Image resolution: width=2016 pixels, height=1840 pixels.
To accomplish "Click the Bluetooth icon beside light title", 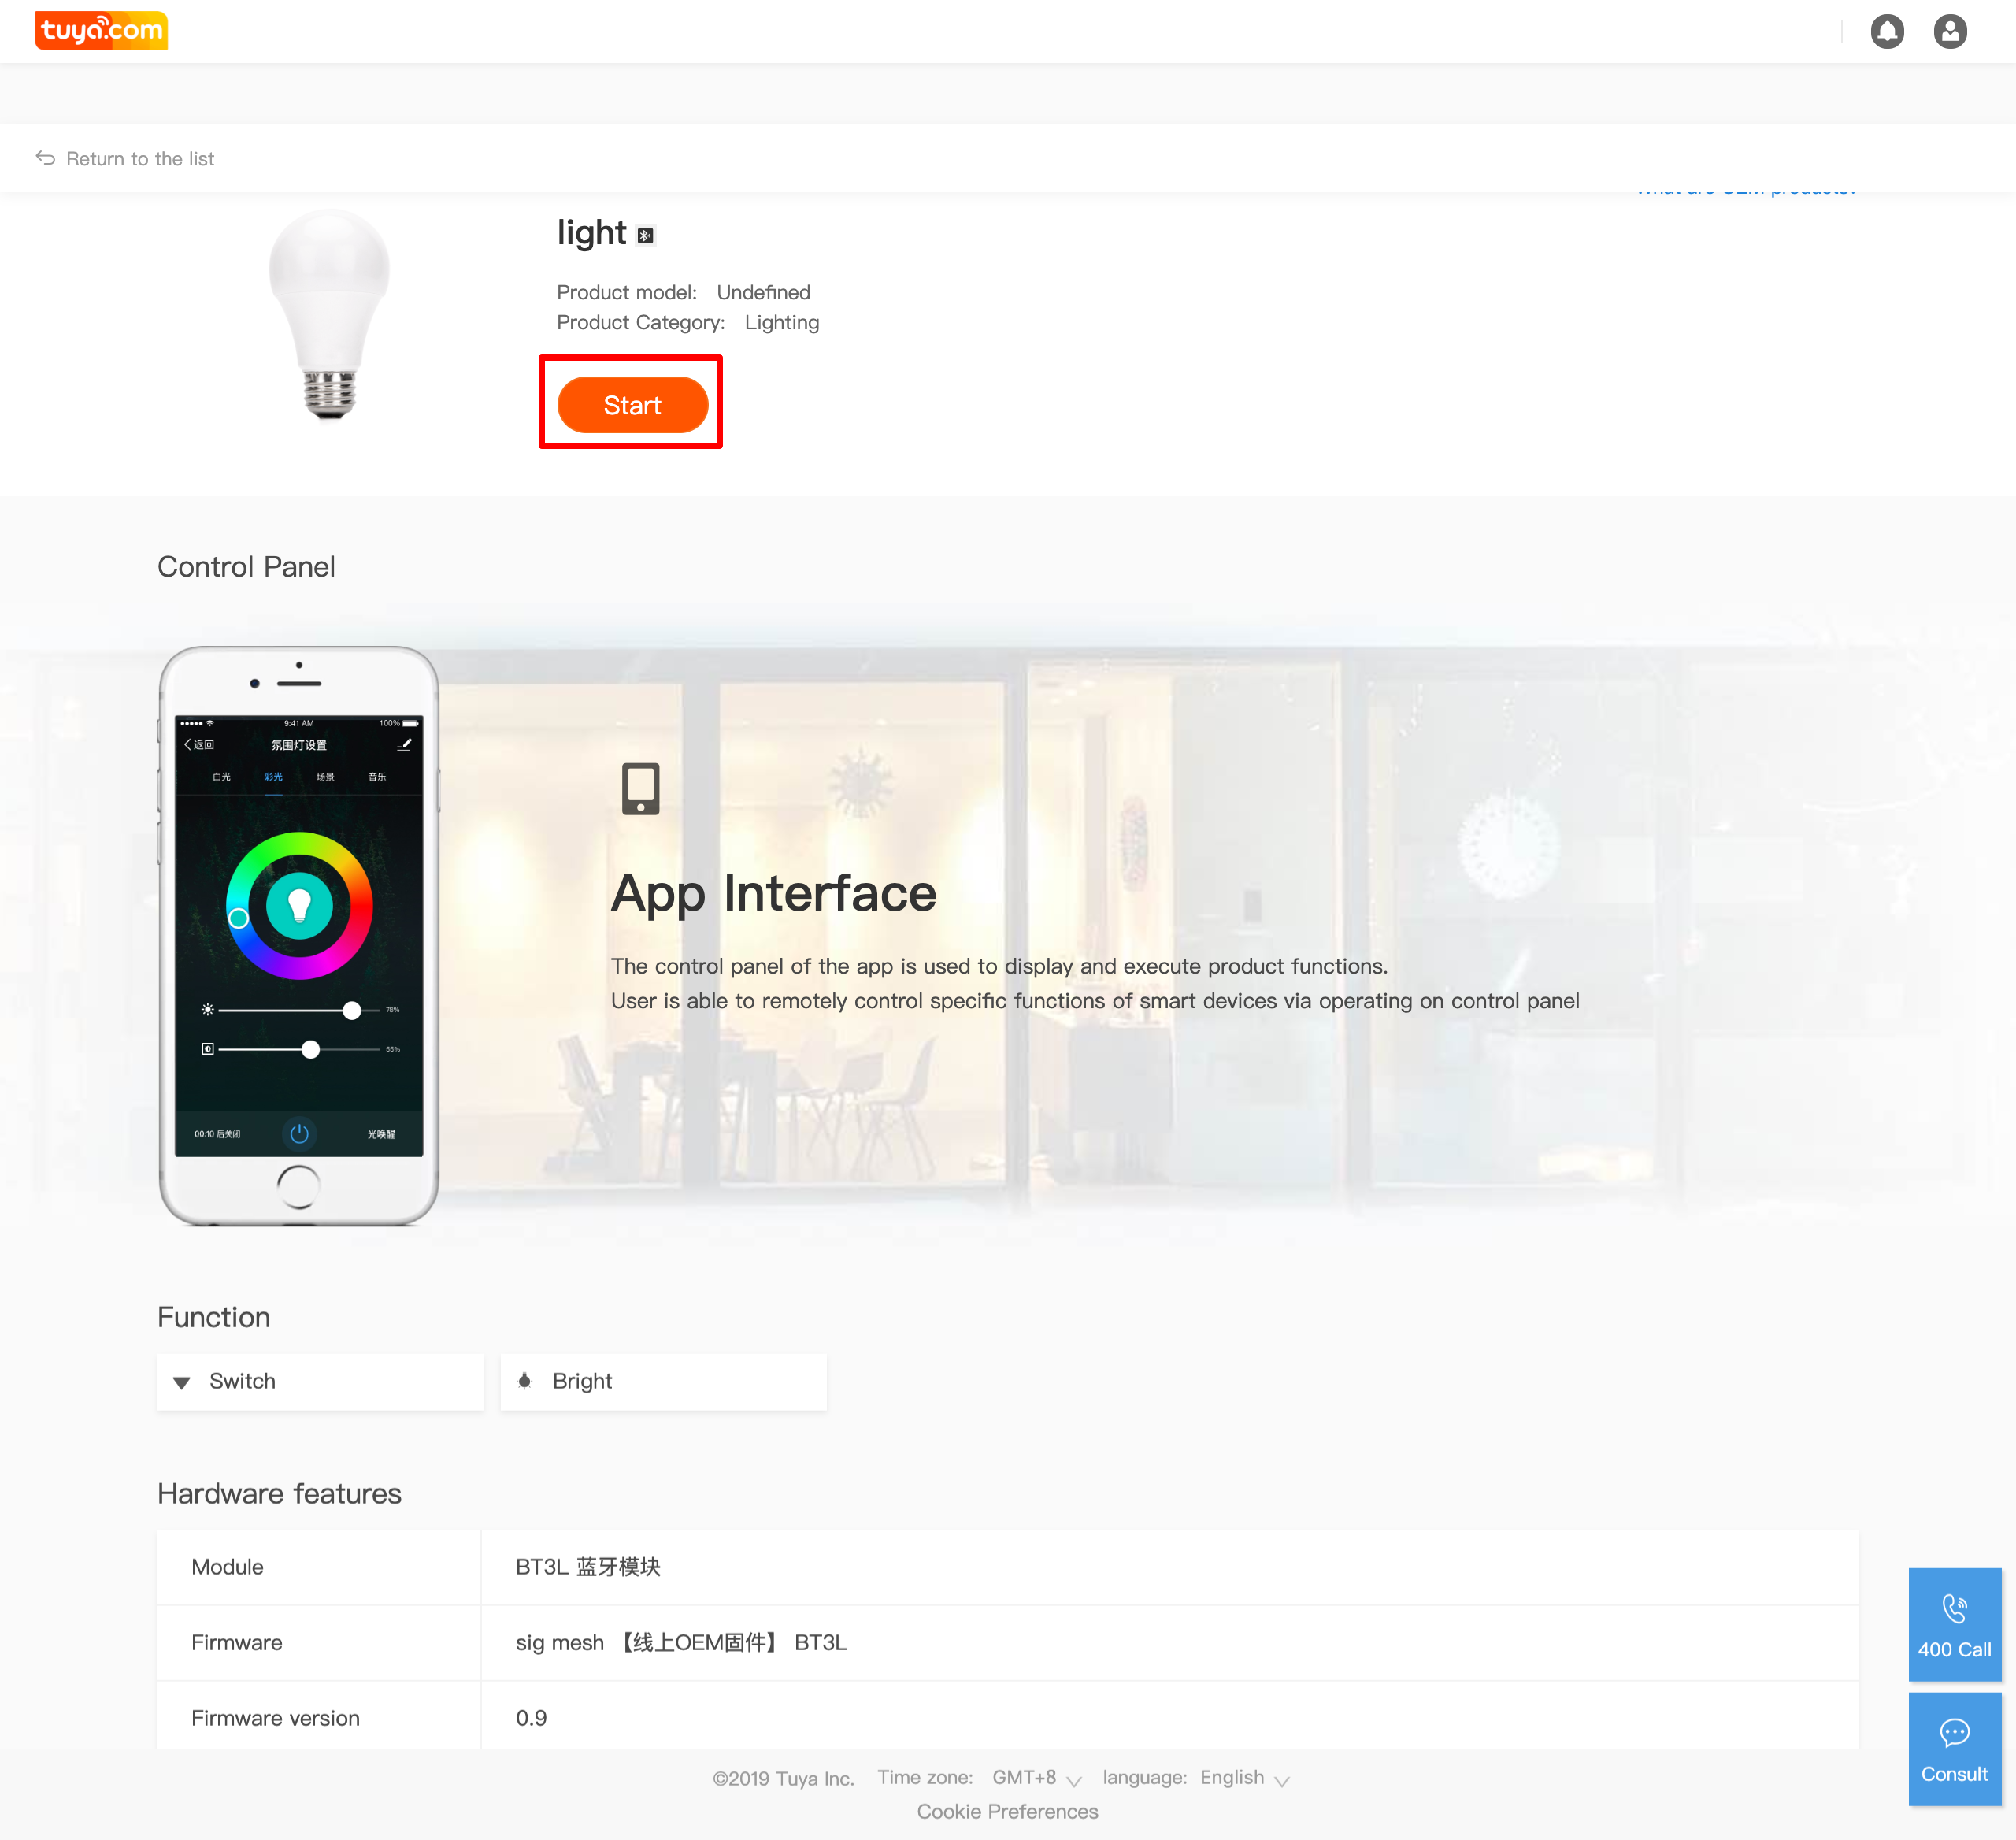I will click(x=646, y=236).
